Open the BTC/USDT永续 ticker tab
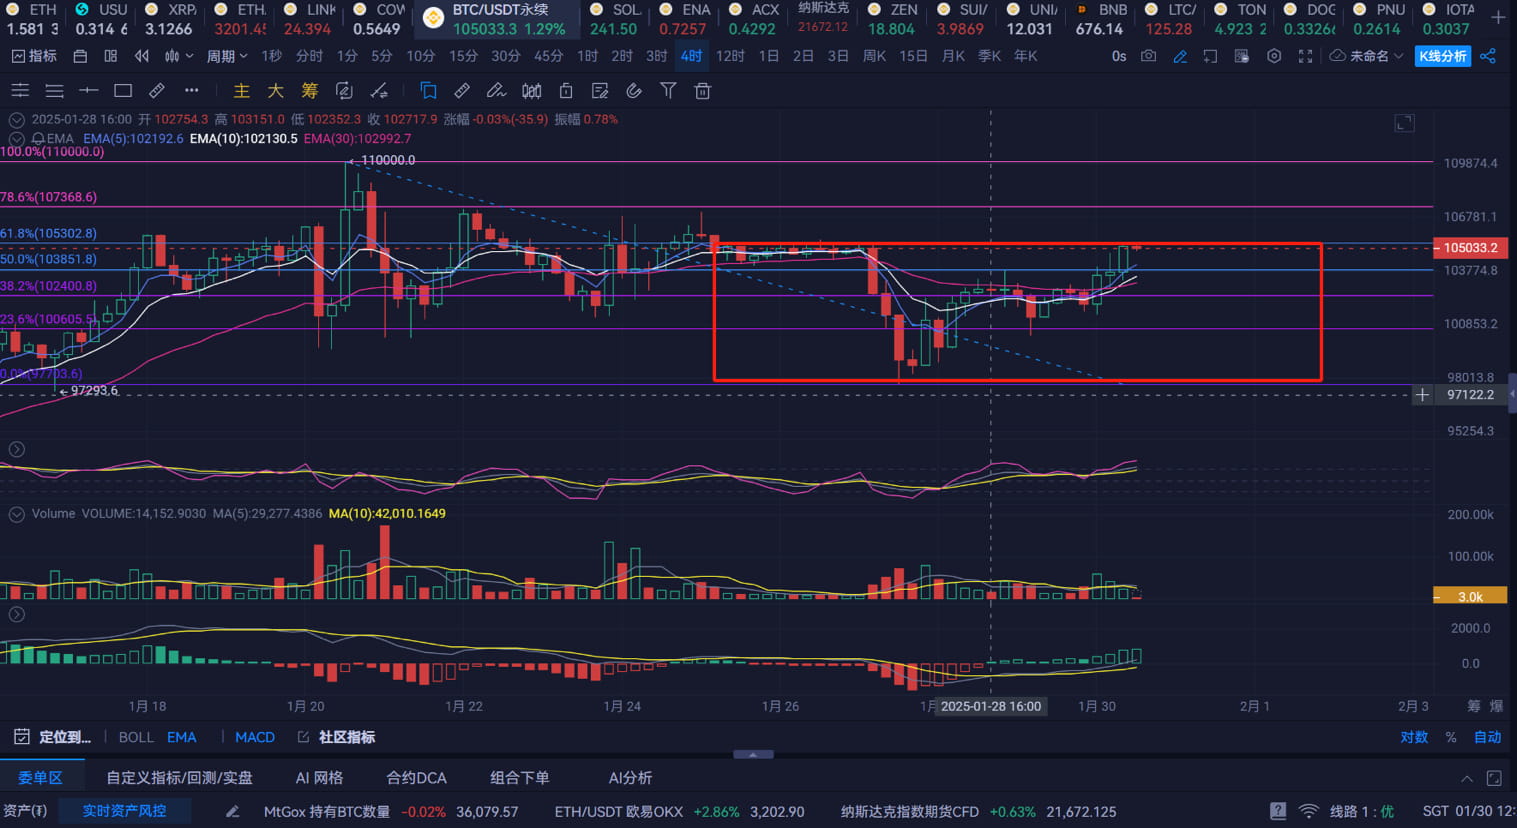Viewport: 1517px width, 828px height. click(497, 19)
